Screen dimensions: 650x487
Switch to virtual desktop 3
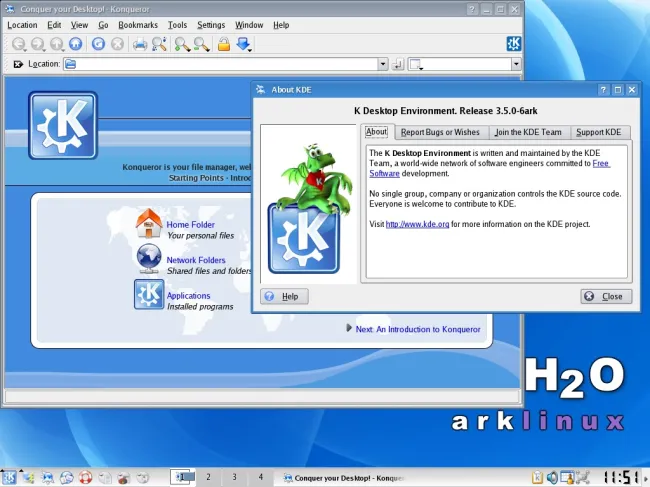pyautogui.click(x=234, y=477)
